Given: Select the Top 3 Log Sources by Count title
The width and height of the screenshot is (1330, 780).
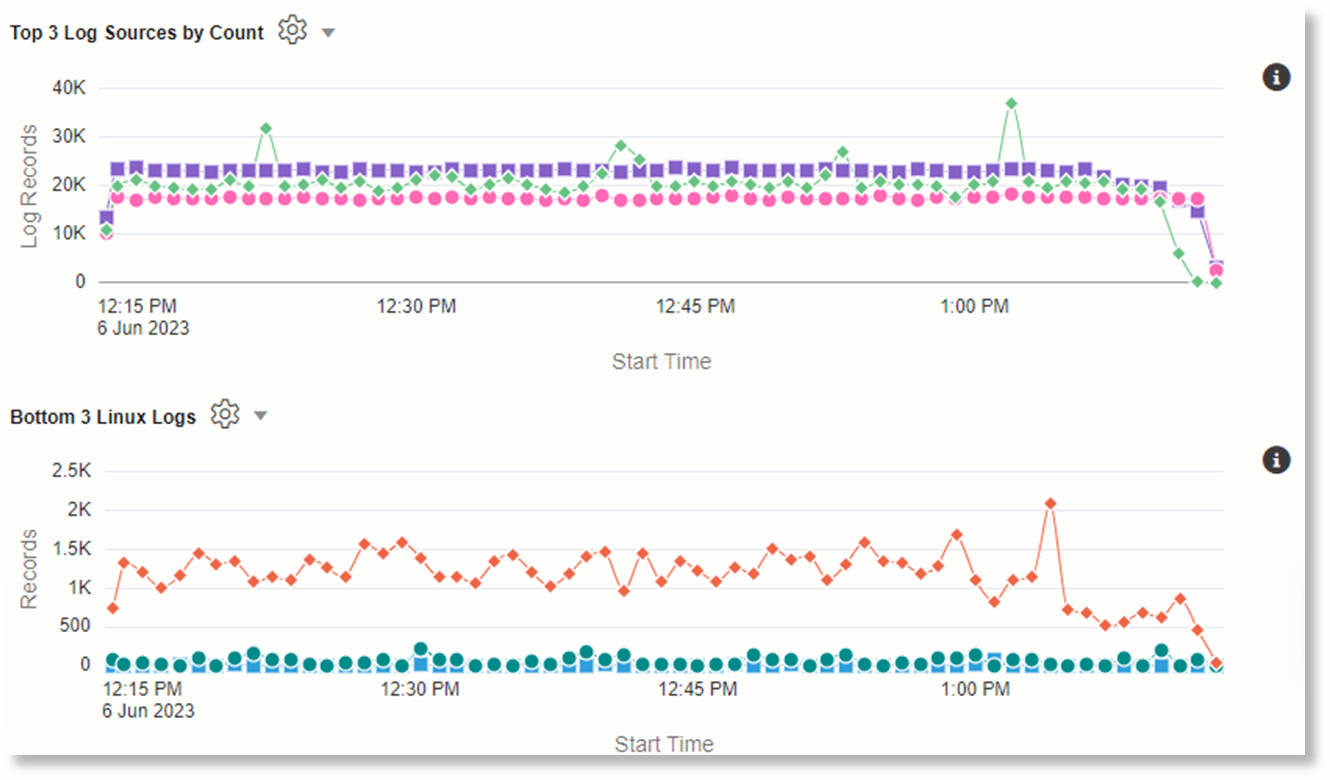Looking at the screenshot, I should point(136,32).
